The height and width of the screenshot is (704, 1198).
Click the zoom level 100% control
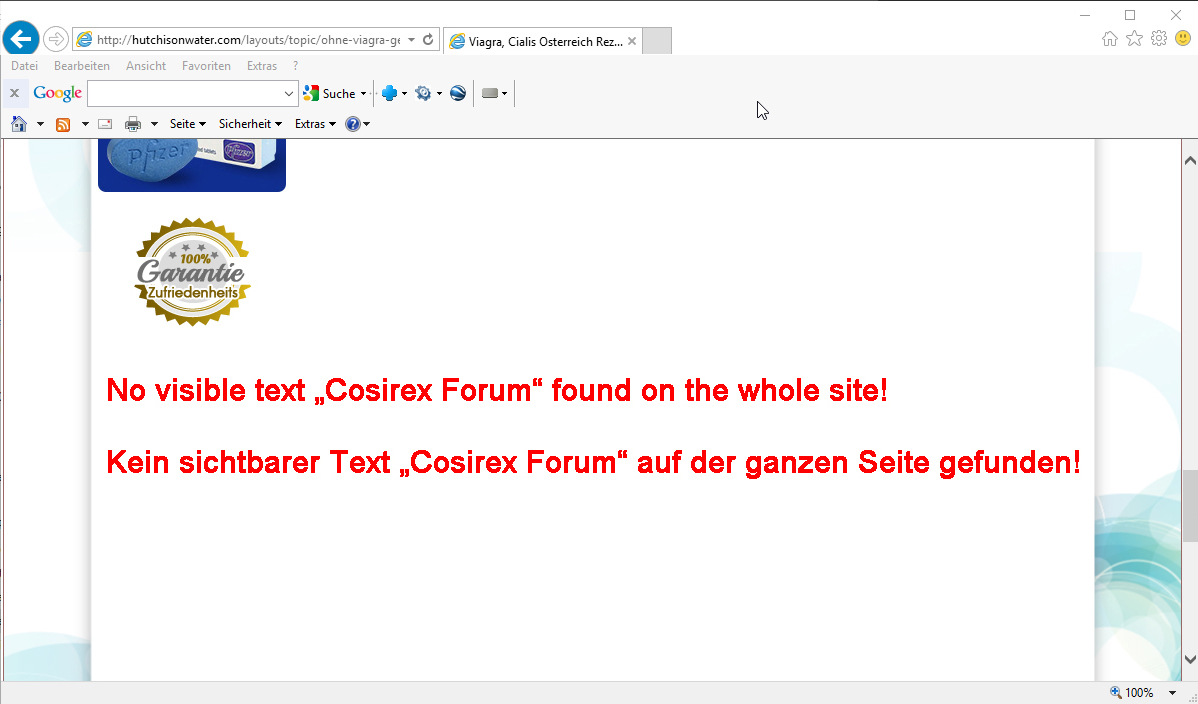point(1139,692)
